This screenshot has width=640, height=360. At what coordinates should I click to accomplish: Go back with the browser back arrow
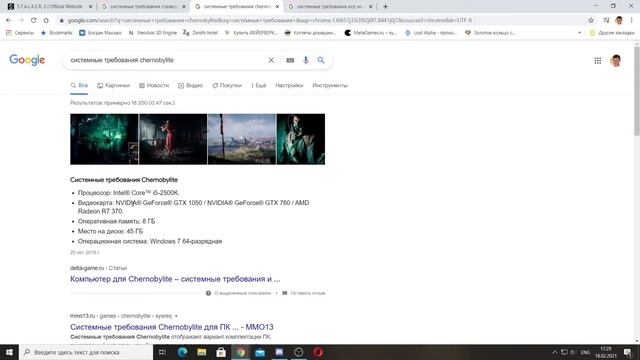click(9, 20)
